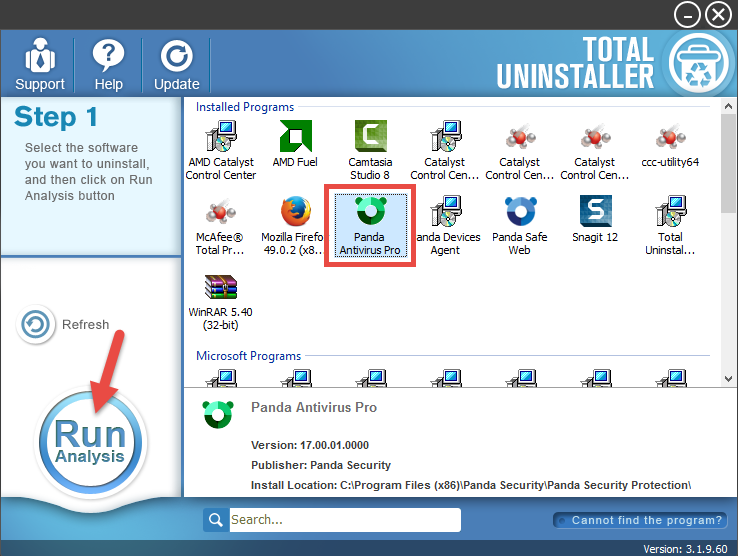Pick the Panda Safe Web icon

520,213
